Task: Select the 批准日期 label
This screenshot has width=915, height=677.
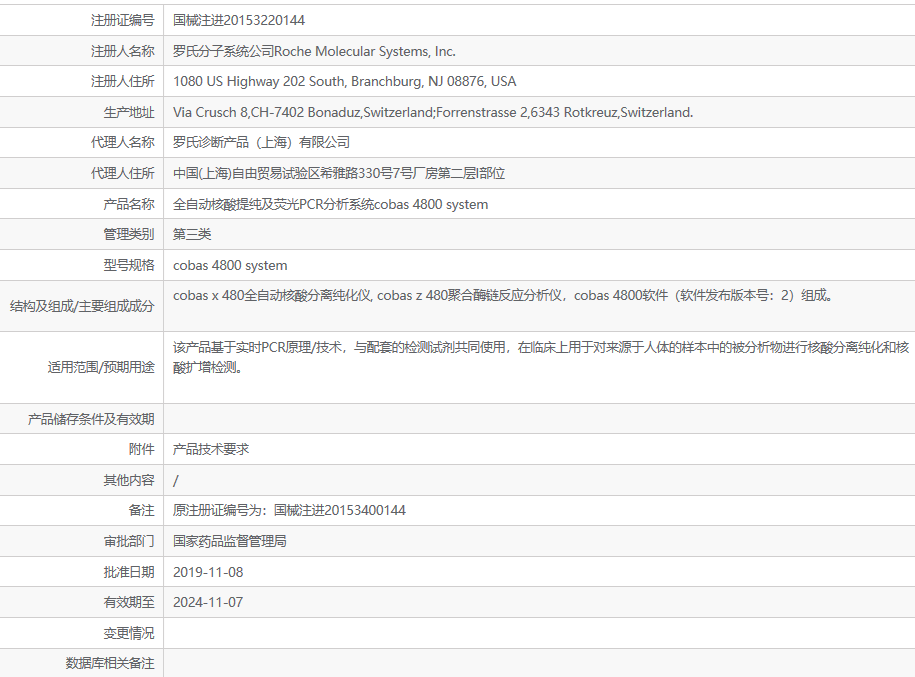Action: pos(129,572)
